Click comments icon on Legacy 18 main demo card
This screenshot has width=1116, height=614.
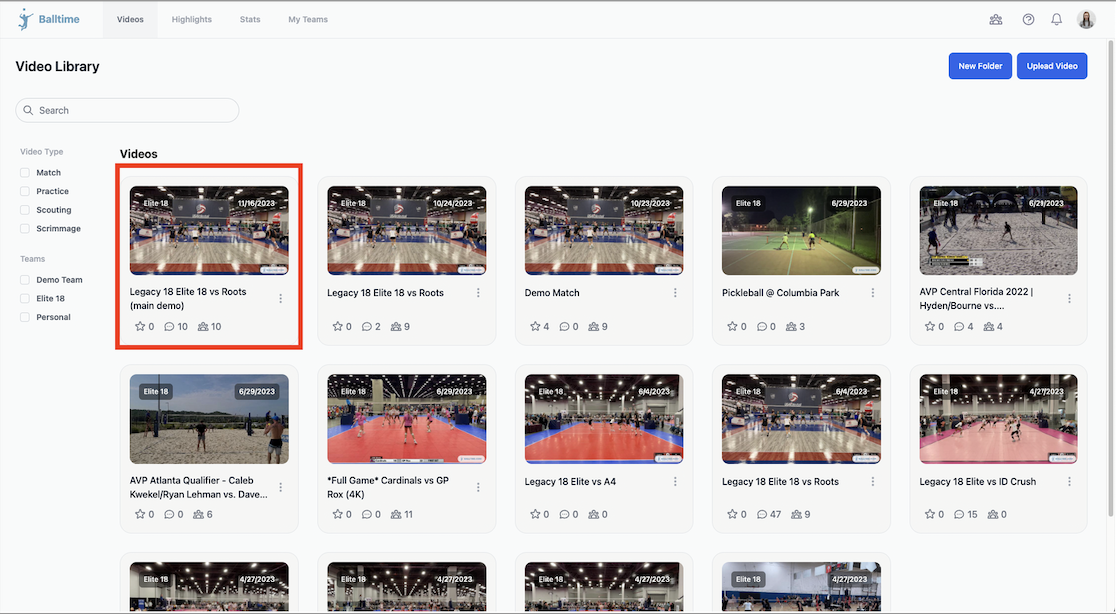click(x=169, y=327)
